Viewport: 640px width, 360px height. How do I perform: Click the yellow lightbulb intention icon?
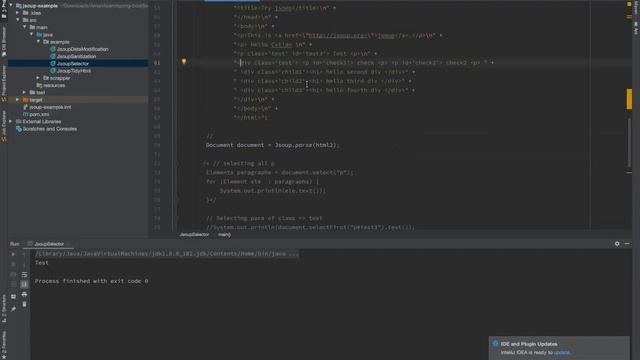click(x=184, y=62)
